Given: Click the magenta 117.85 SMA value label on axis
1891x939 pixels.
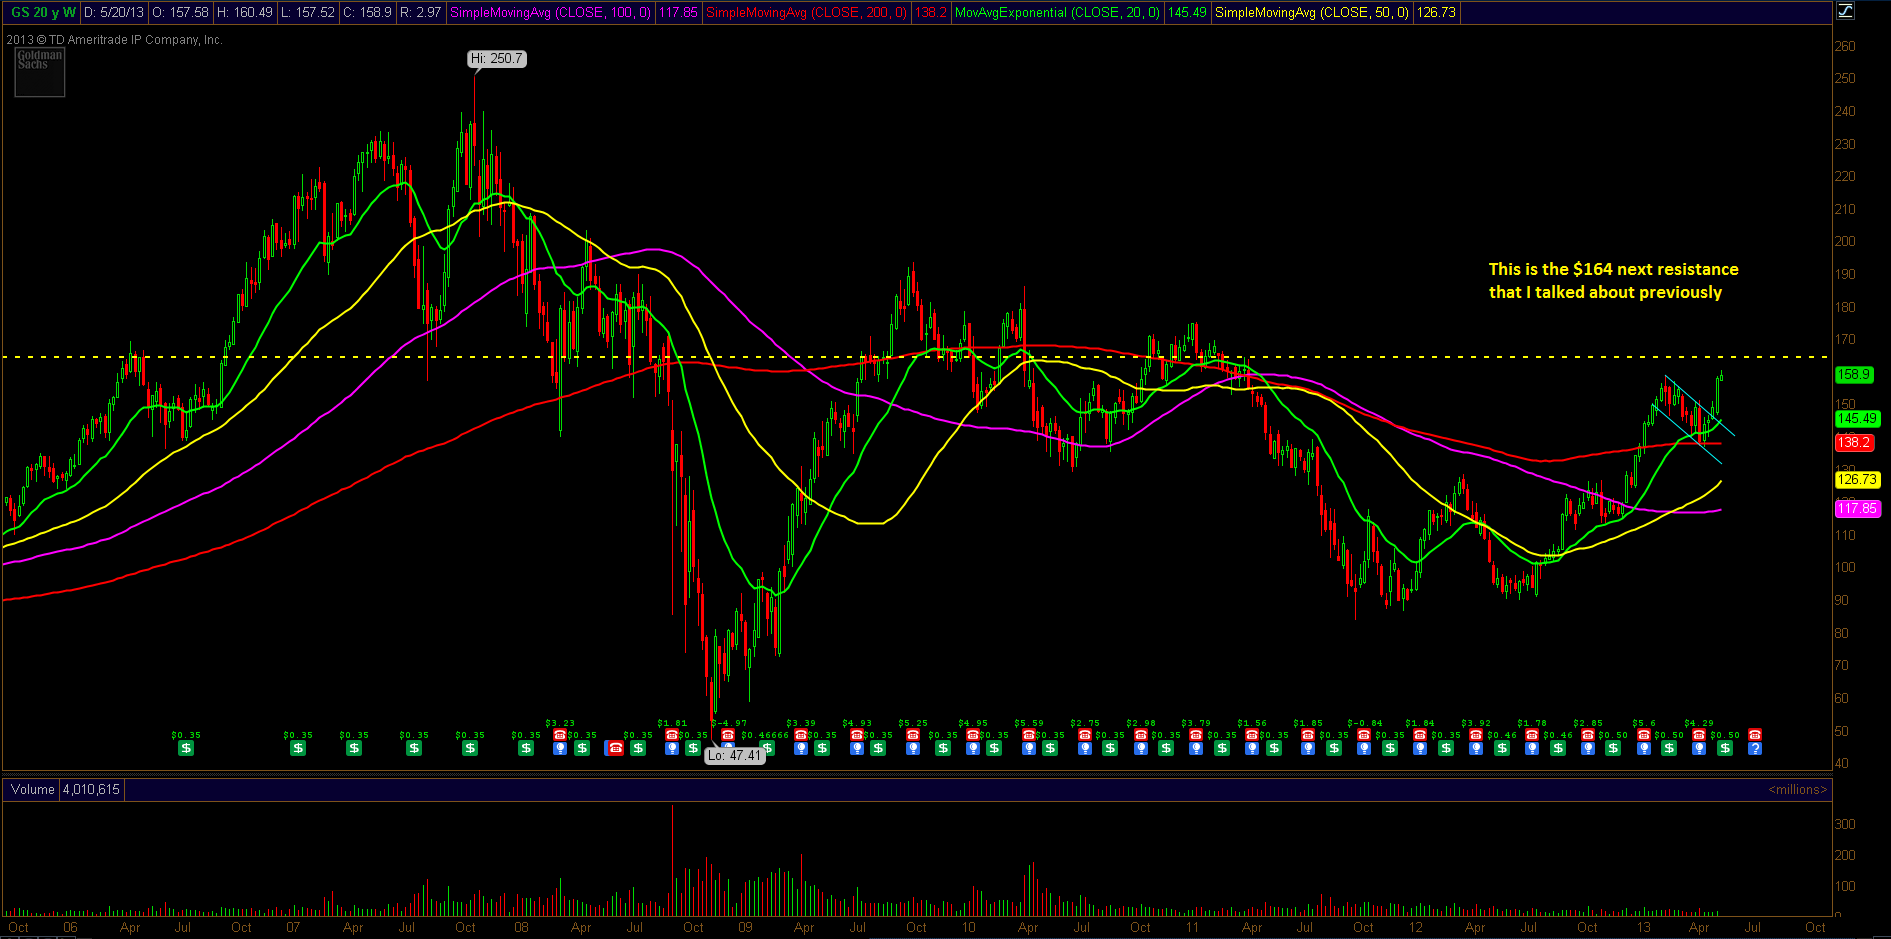Looking at the screenshot, I should 1858,509.
